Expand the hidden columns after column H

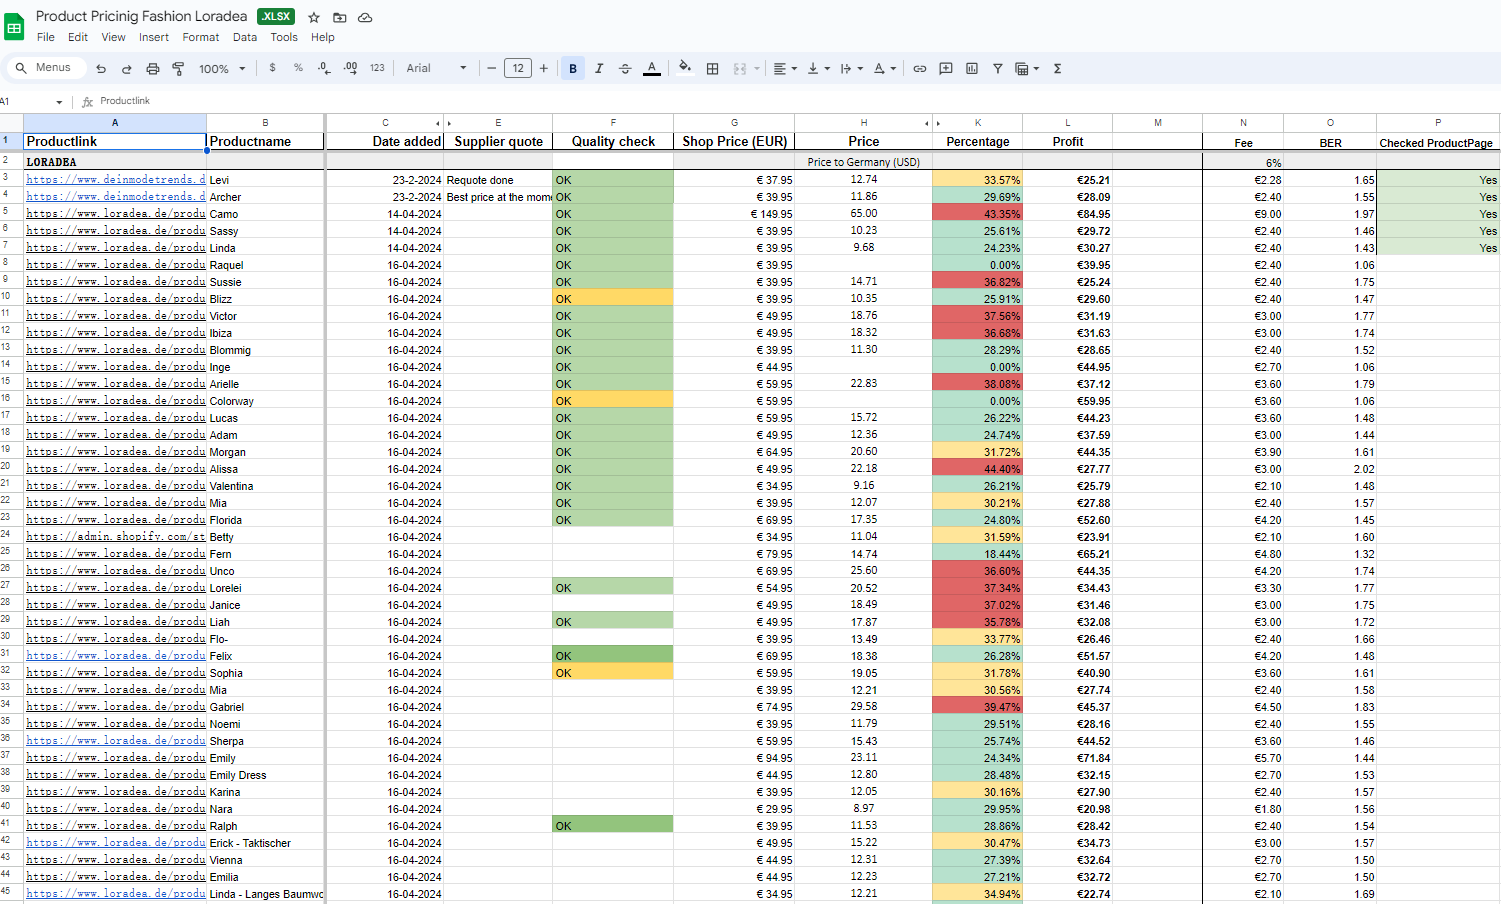tap(926, 123)
